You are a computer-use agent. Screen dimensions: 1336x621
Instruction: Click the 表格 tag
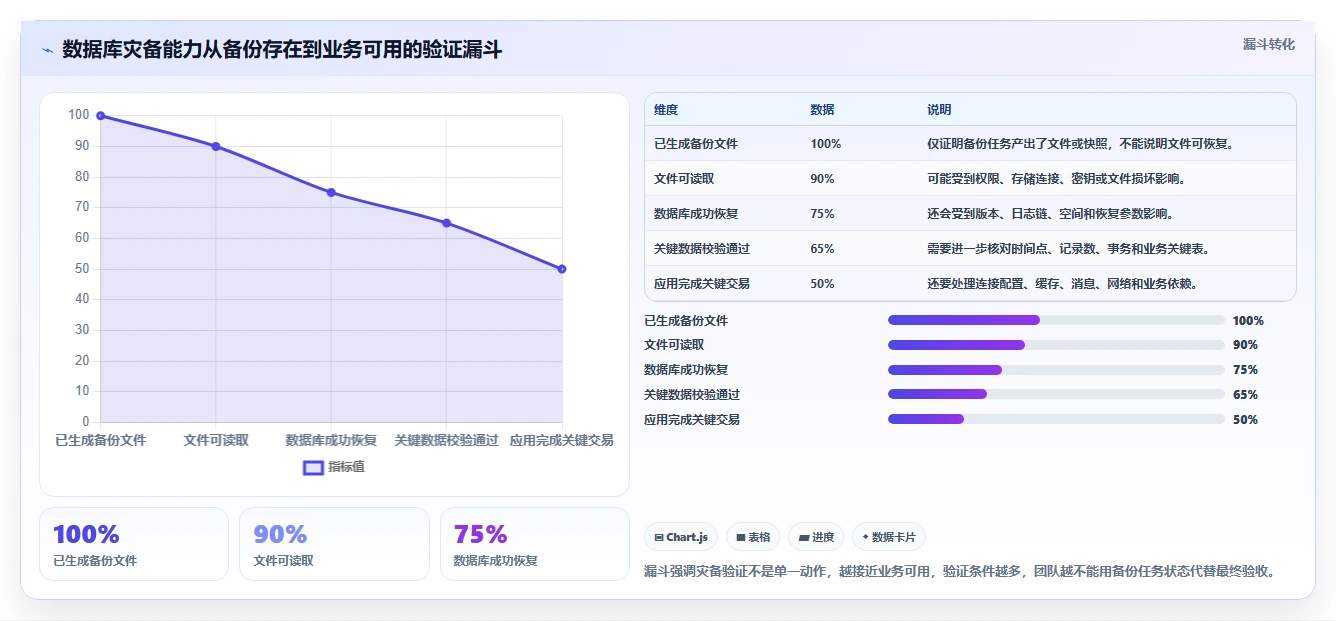point(753,537)
